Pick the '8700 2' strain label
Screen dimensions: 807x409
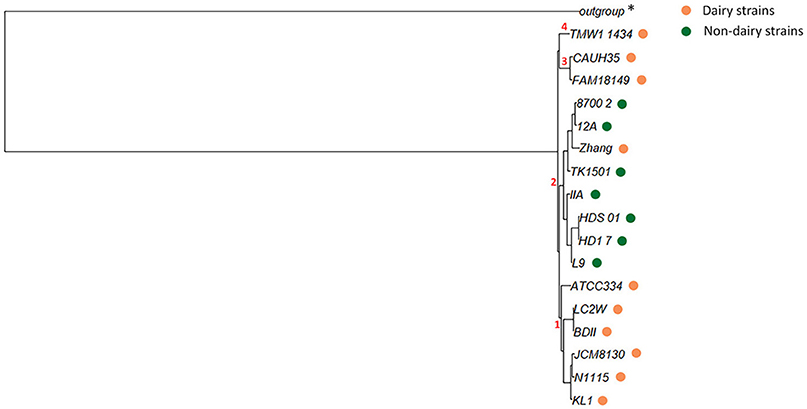pos(594,103)
